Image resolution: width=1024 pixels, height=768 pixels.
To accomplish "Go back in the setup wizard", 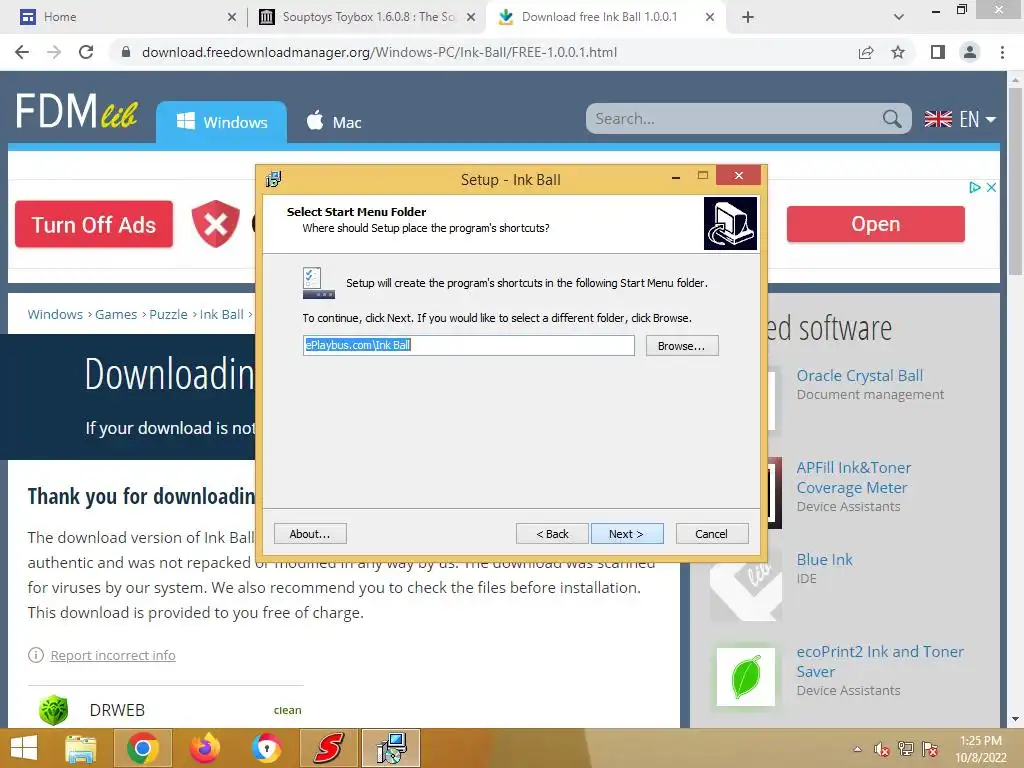I will [x=552, y=534].
